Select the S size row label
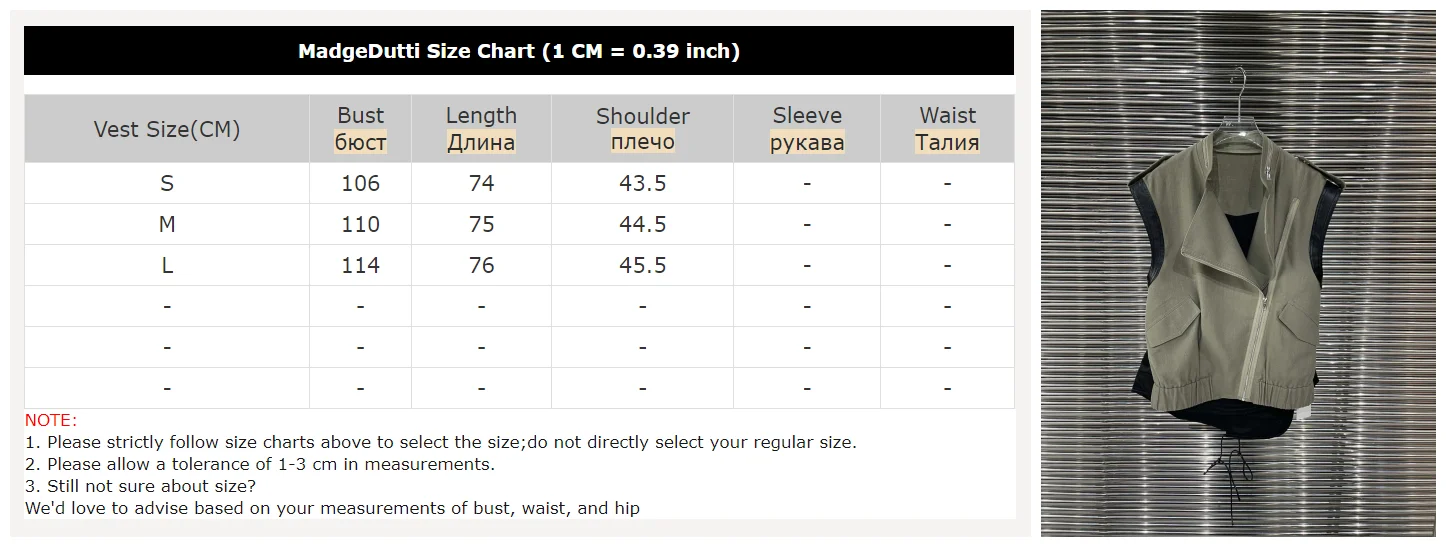 167,183
